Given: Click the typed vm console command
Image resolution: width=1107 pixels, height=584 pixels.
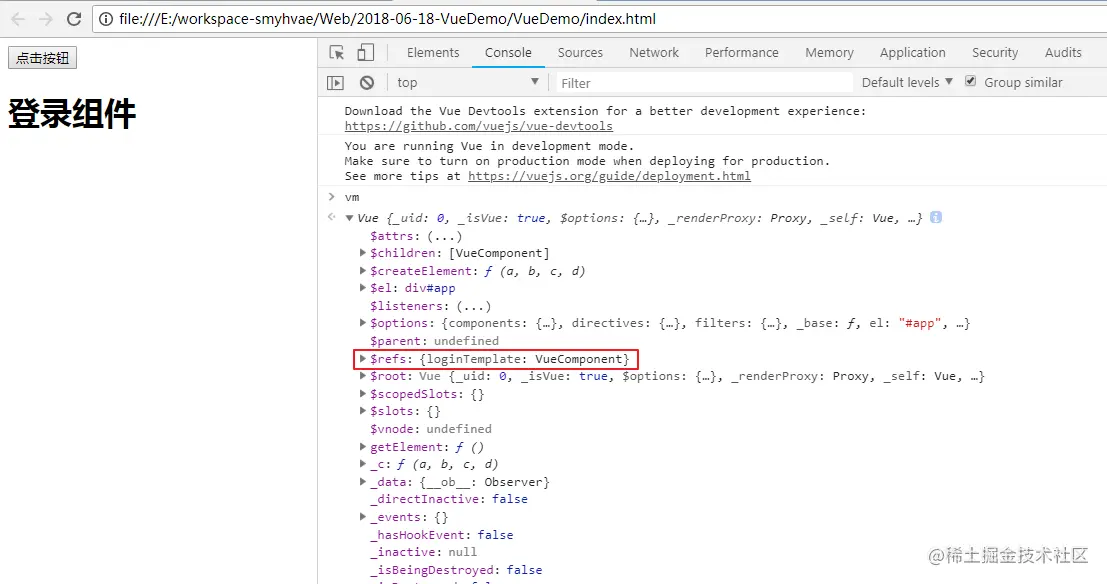Looking at the screenshot, I should tap(352, 197).
